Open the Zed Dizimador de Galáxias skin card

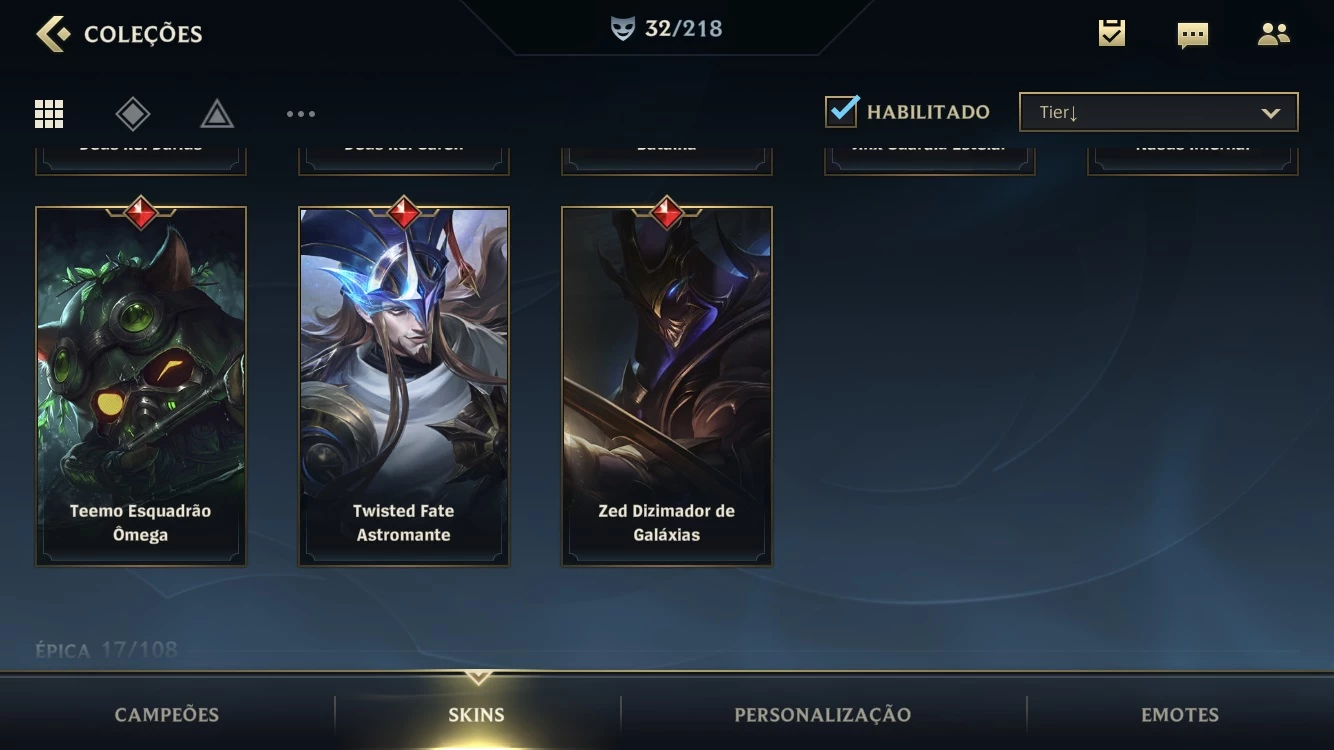[667, 385]
